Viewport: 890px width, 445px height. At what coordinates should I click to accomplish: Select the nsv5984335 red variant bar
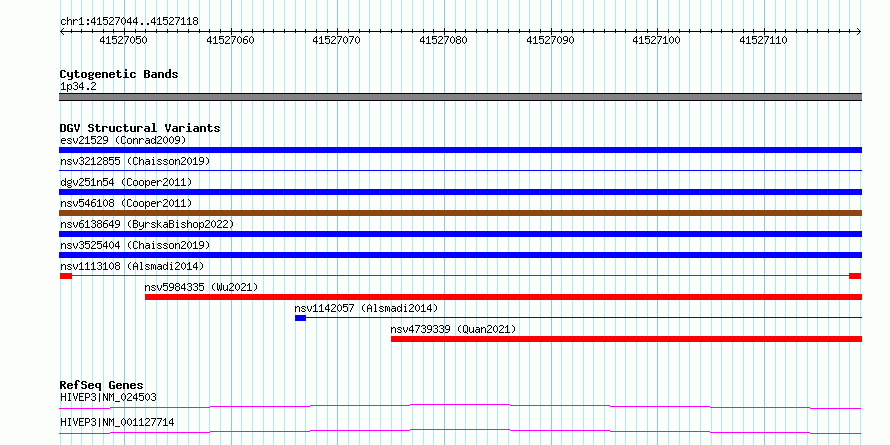(503, 297)
